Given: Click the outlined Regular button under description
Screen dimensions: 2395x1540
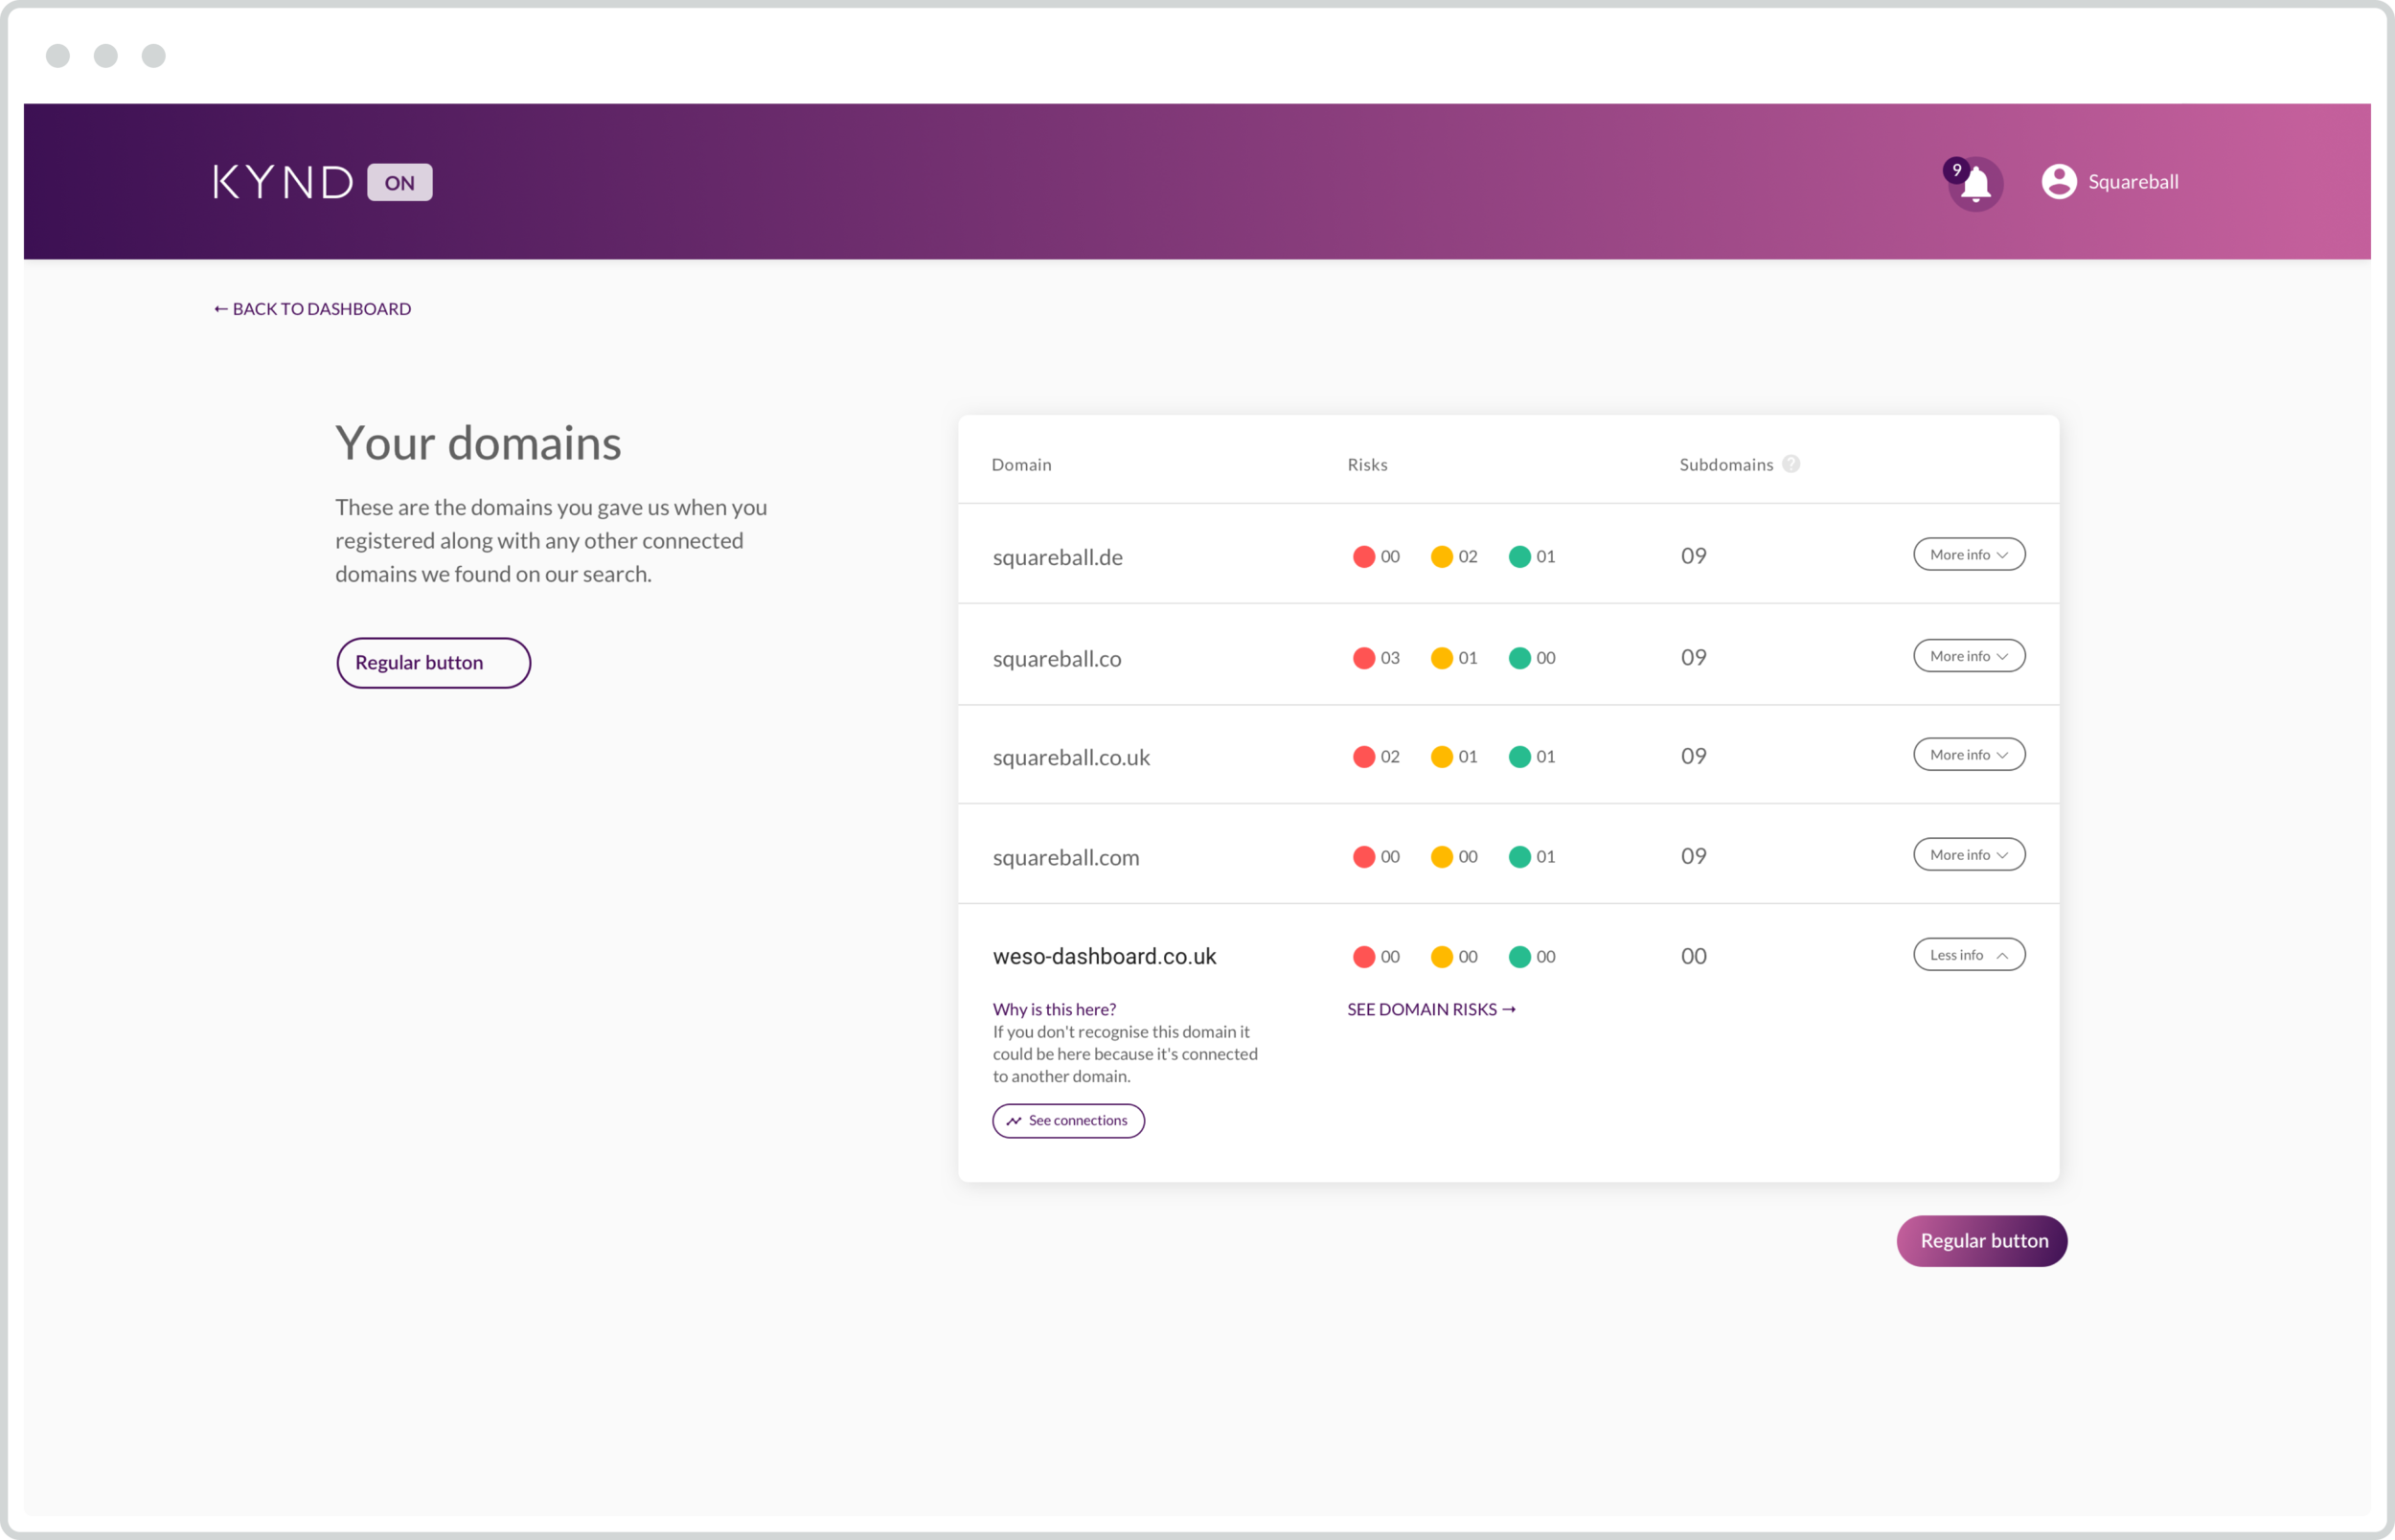Looking at the screenshot, I should click(433, 663).
